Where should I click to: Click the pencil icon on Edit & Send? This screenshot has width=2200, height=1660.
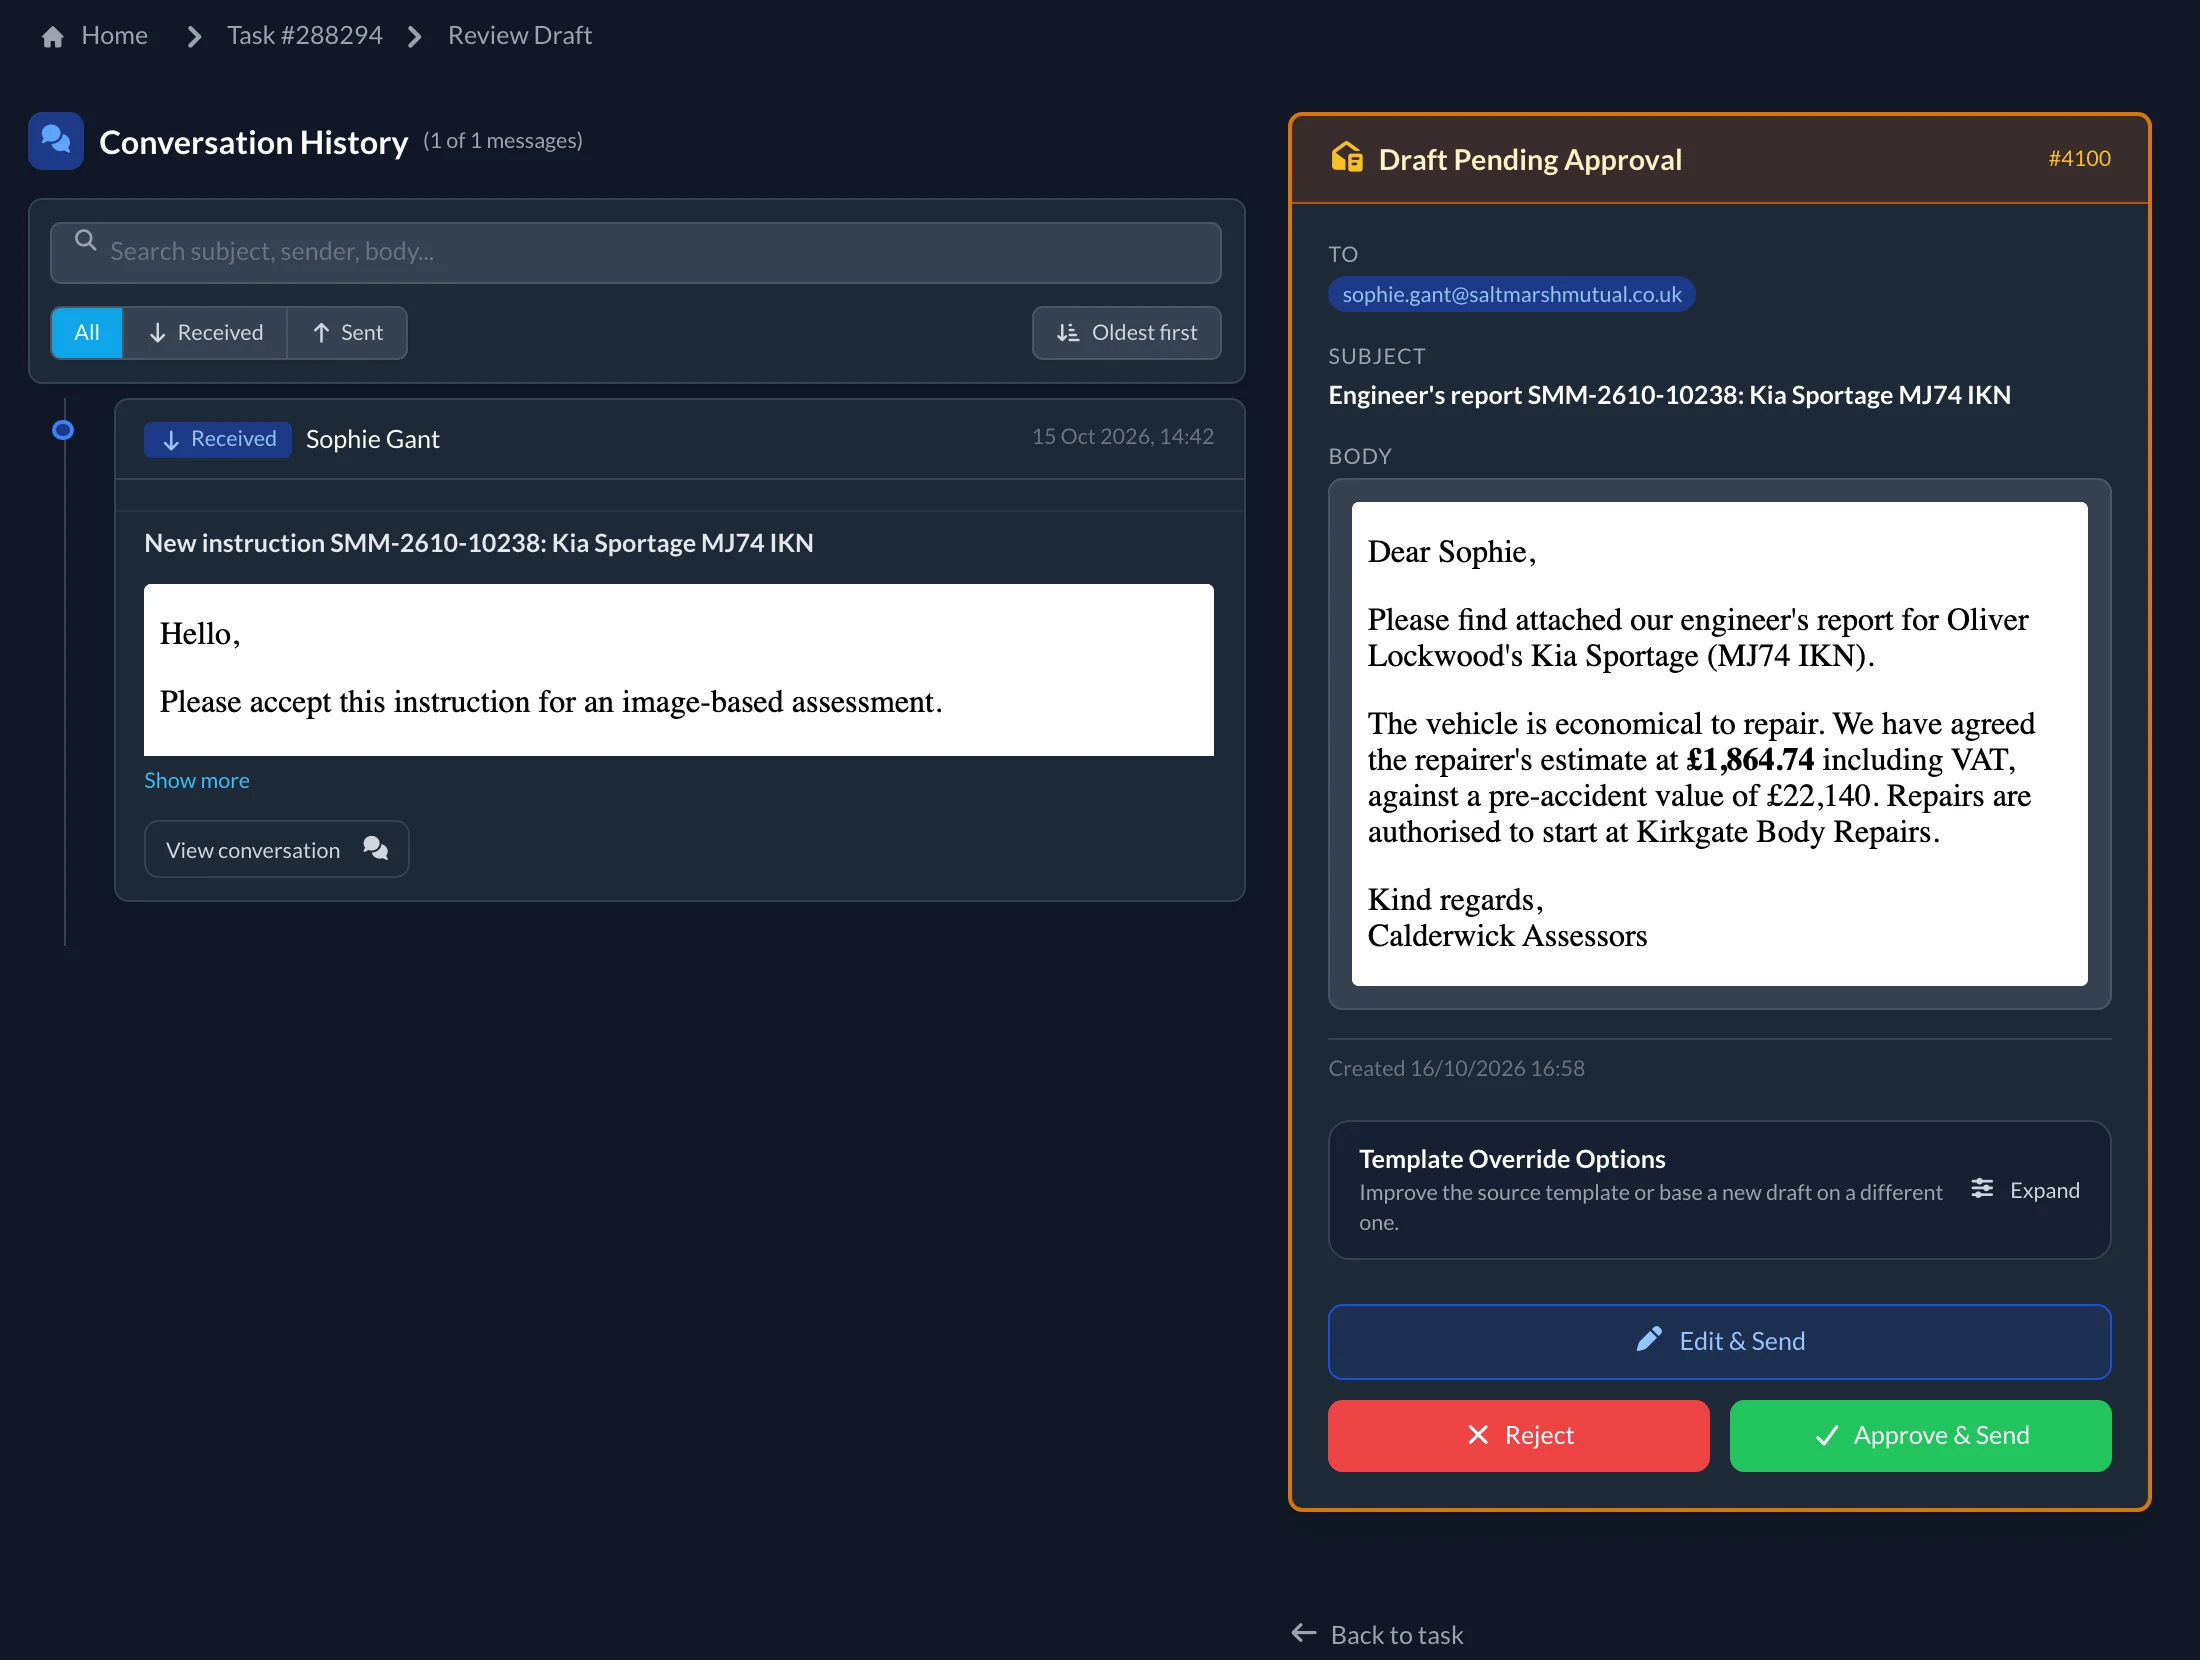pos(1649,1339)
